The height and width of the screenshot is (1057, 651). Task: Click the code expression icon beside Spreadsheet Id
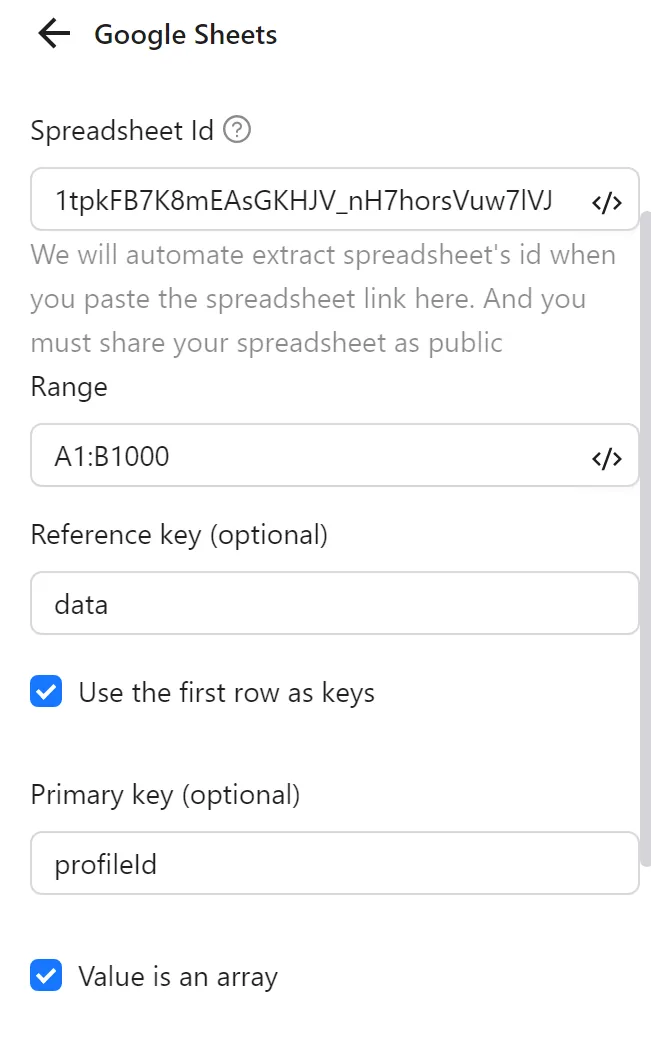tap(607, 201)
